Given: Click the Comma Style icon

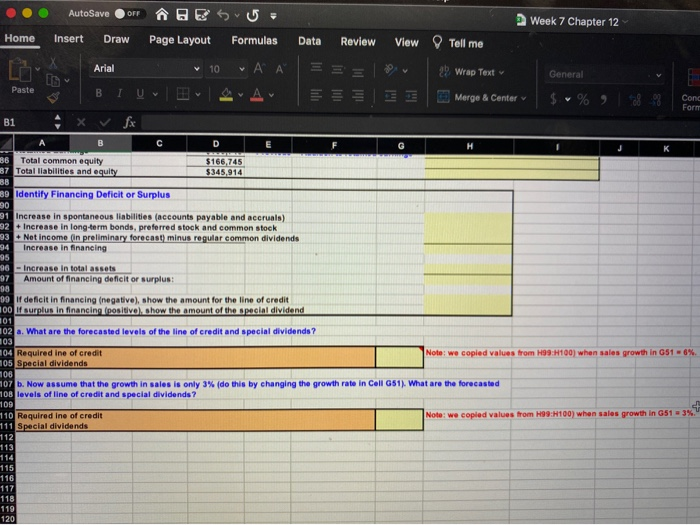Looking at the screenshot, I should point(604,100).
